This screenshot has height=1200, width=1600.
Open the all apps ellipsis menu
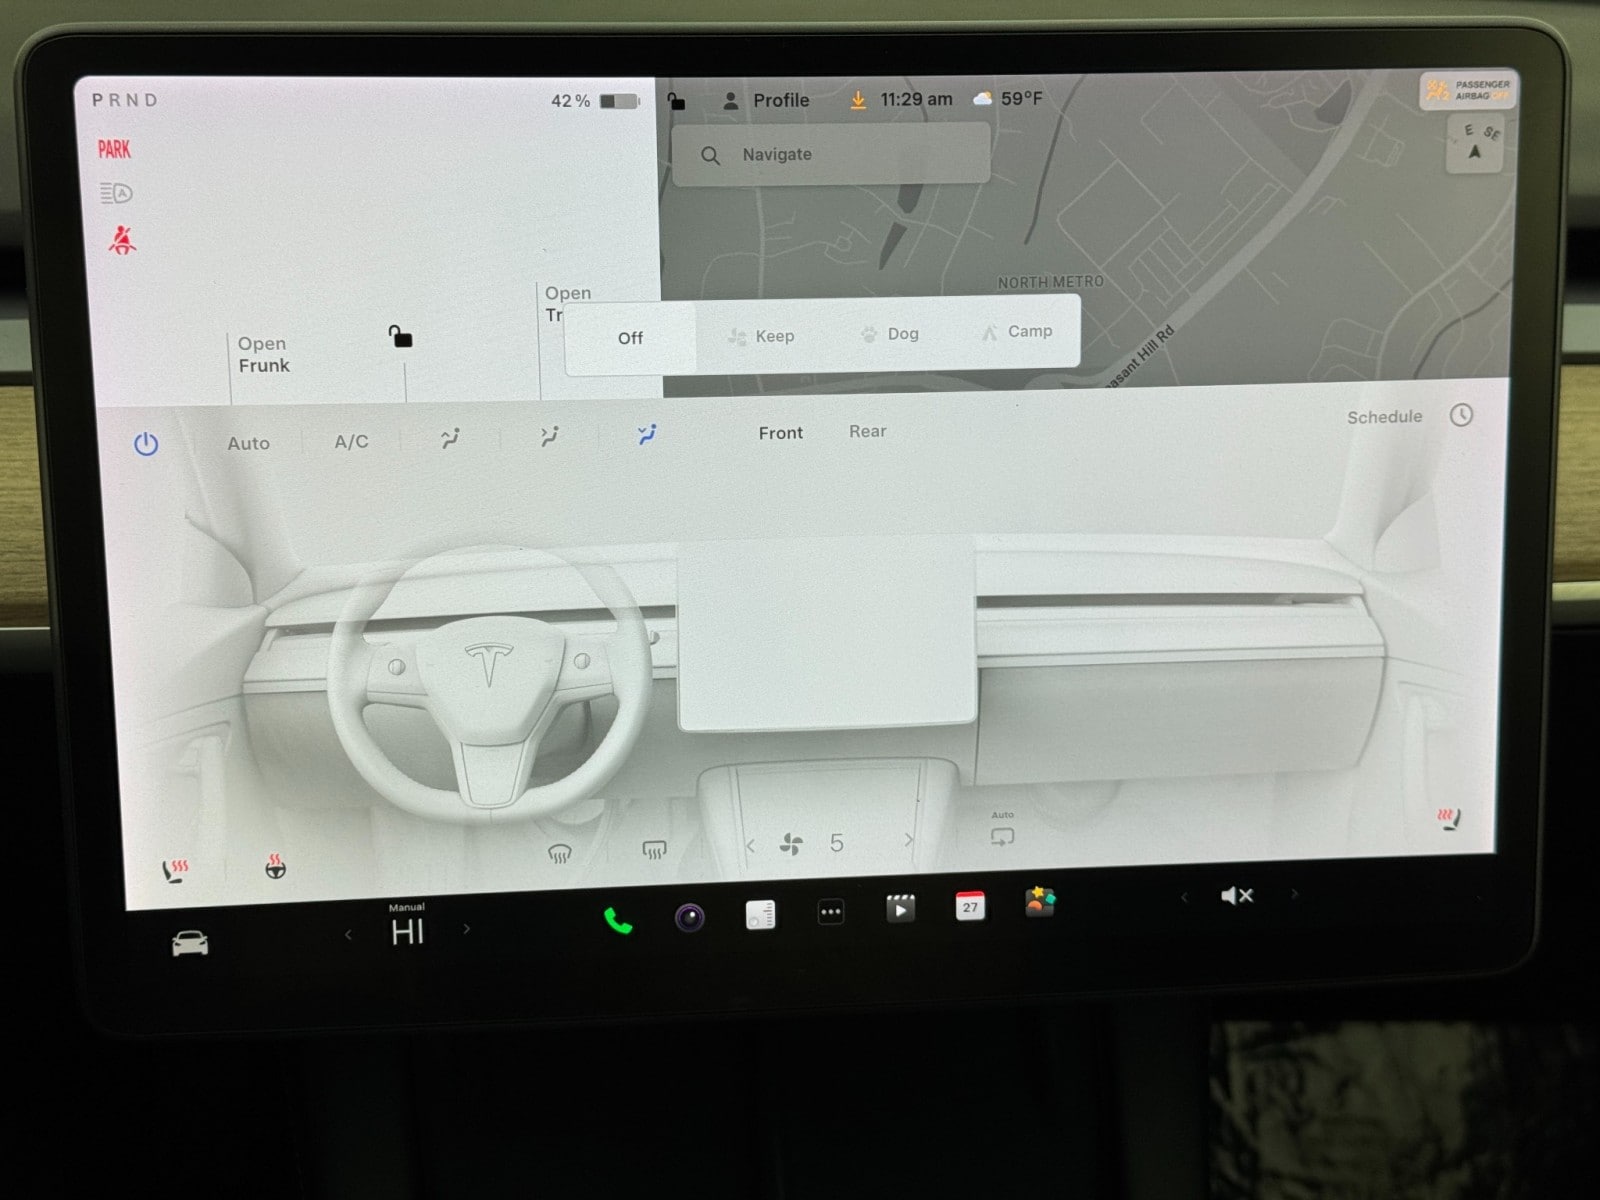tap(830, 912)
